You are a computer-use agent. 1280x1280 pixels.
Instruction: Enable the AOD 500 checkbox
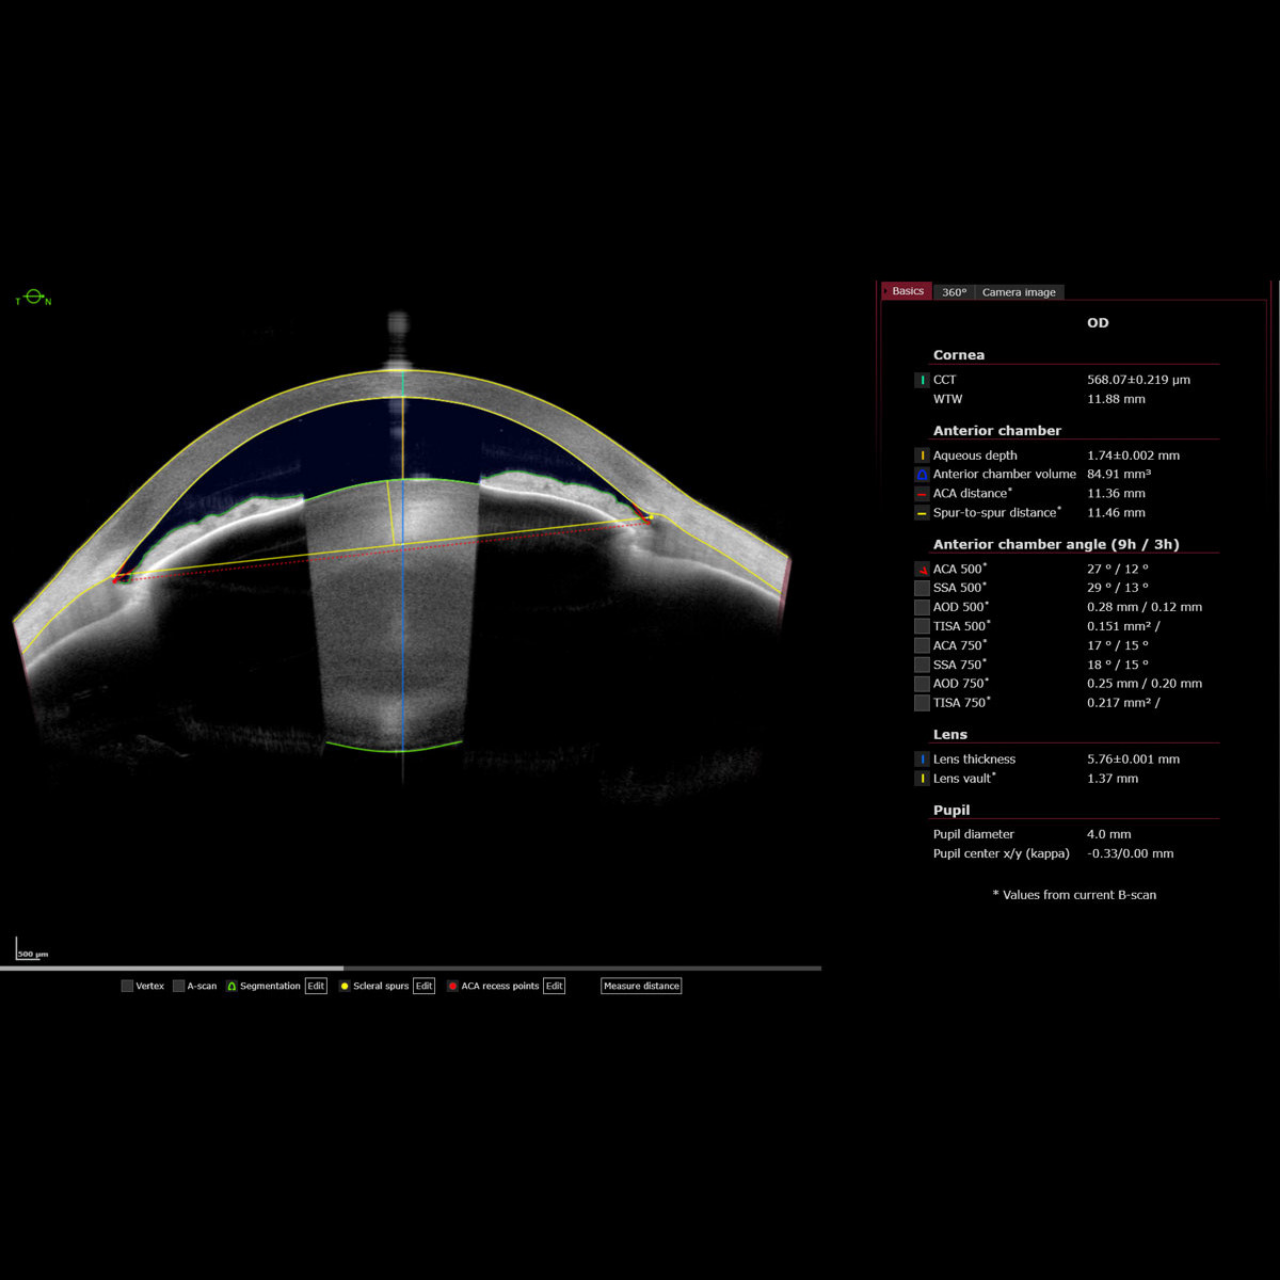922,607
